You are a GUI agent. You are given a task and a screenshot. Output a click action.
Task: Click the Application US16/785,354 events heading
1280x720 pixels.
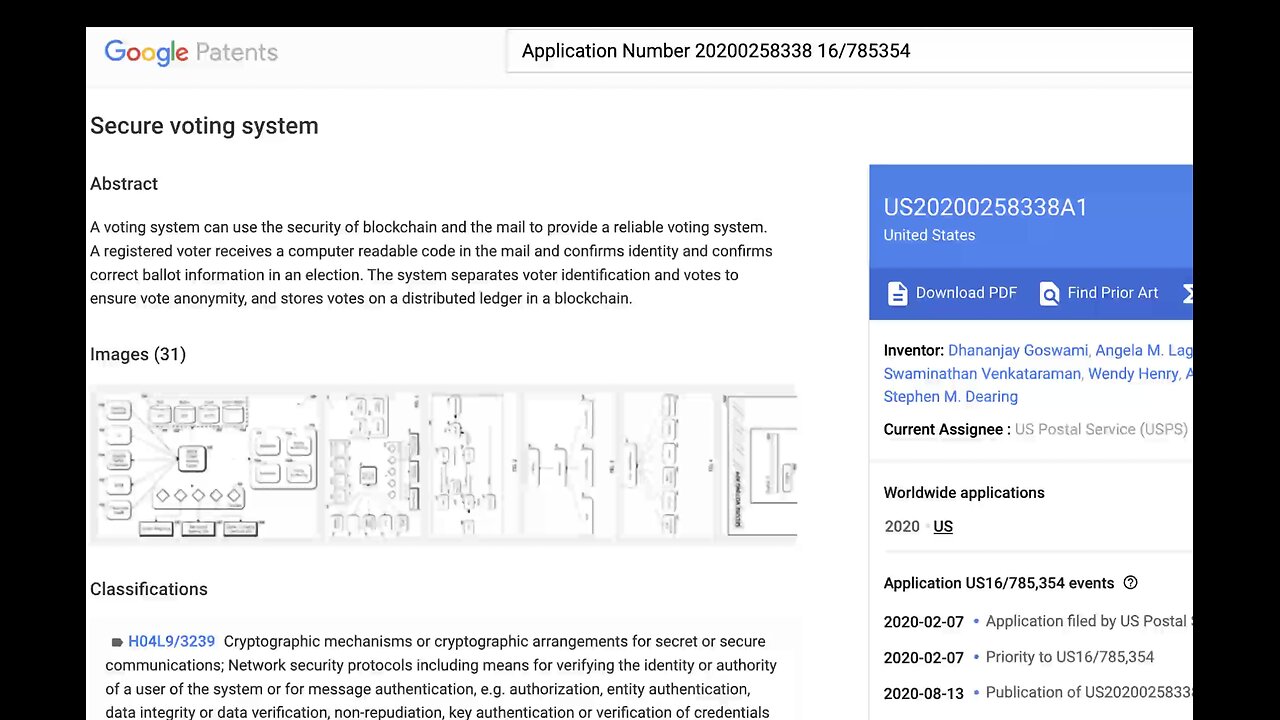pos(999,583)
